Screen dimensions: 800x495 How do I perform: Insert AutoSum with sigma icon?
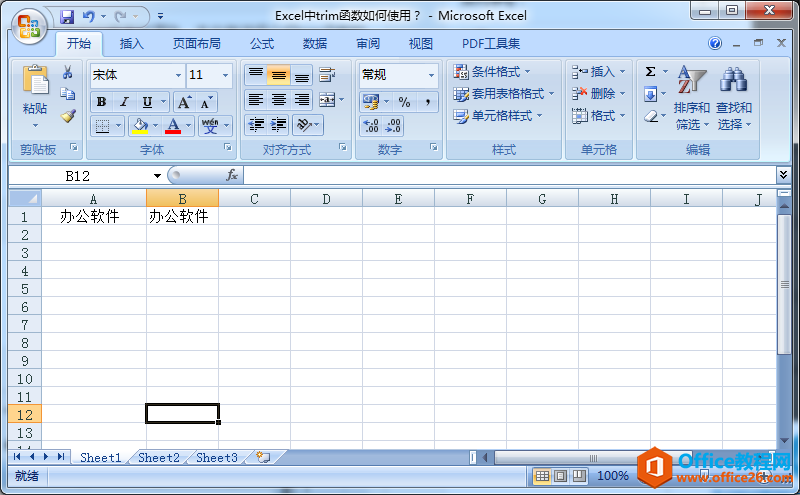pyautogui.click(x=651, y=71)
